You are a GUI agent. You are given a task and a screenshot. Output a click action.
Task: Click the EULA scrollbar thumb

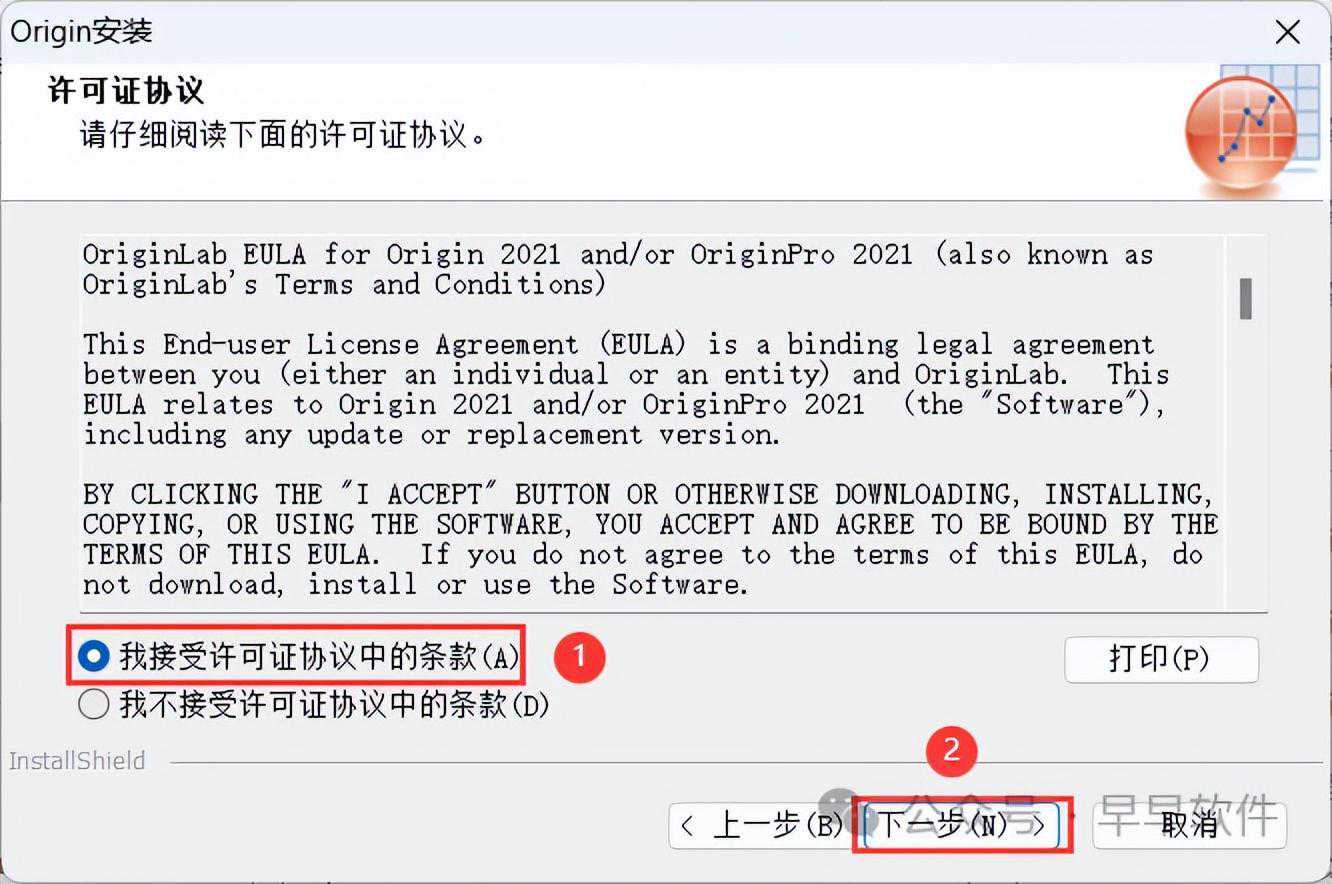click(1246, 298)
